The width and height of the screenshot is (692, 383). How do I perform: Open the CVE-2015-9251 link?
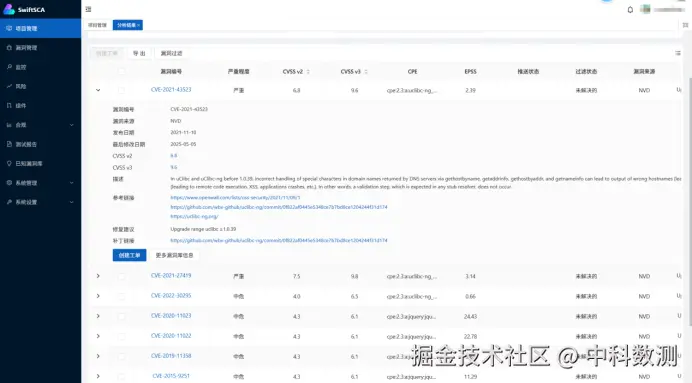pos(171,376)
